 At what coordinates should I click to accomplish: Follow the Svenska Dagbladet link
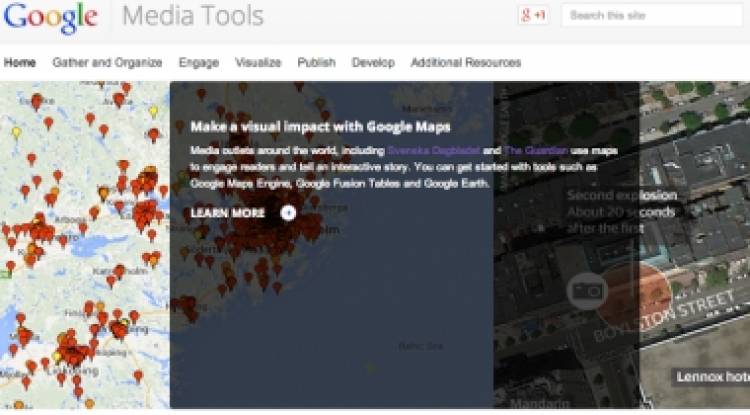(x=425, y=150)
